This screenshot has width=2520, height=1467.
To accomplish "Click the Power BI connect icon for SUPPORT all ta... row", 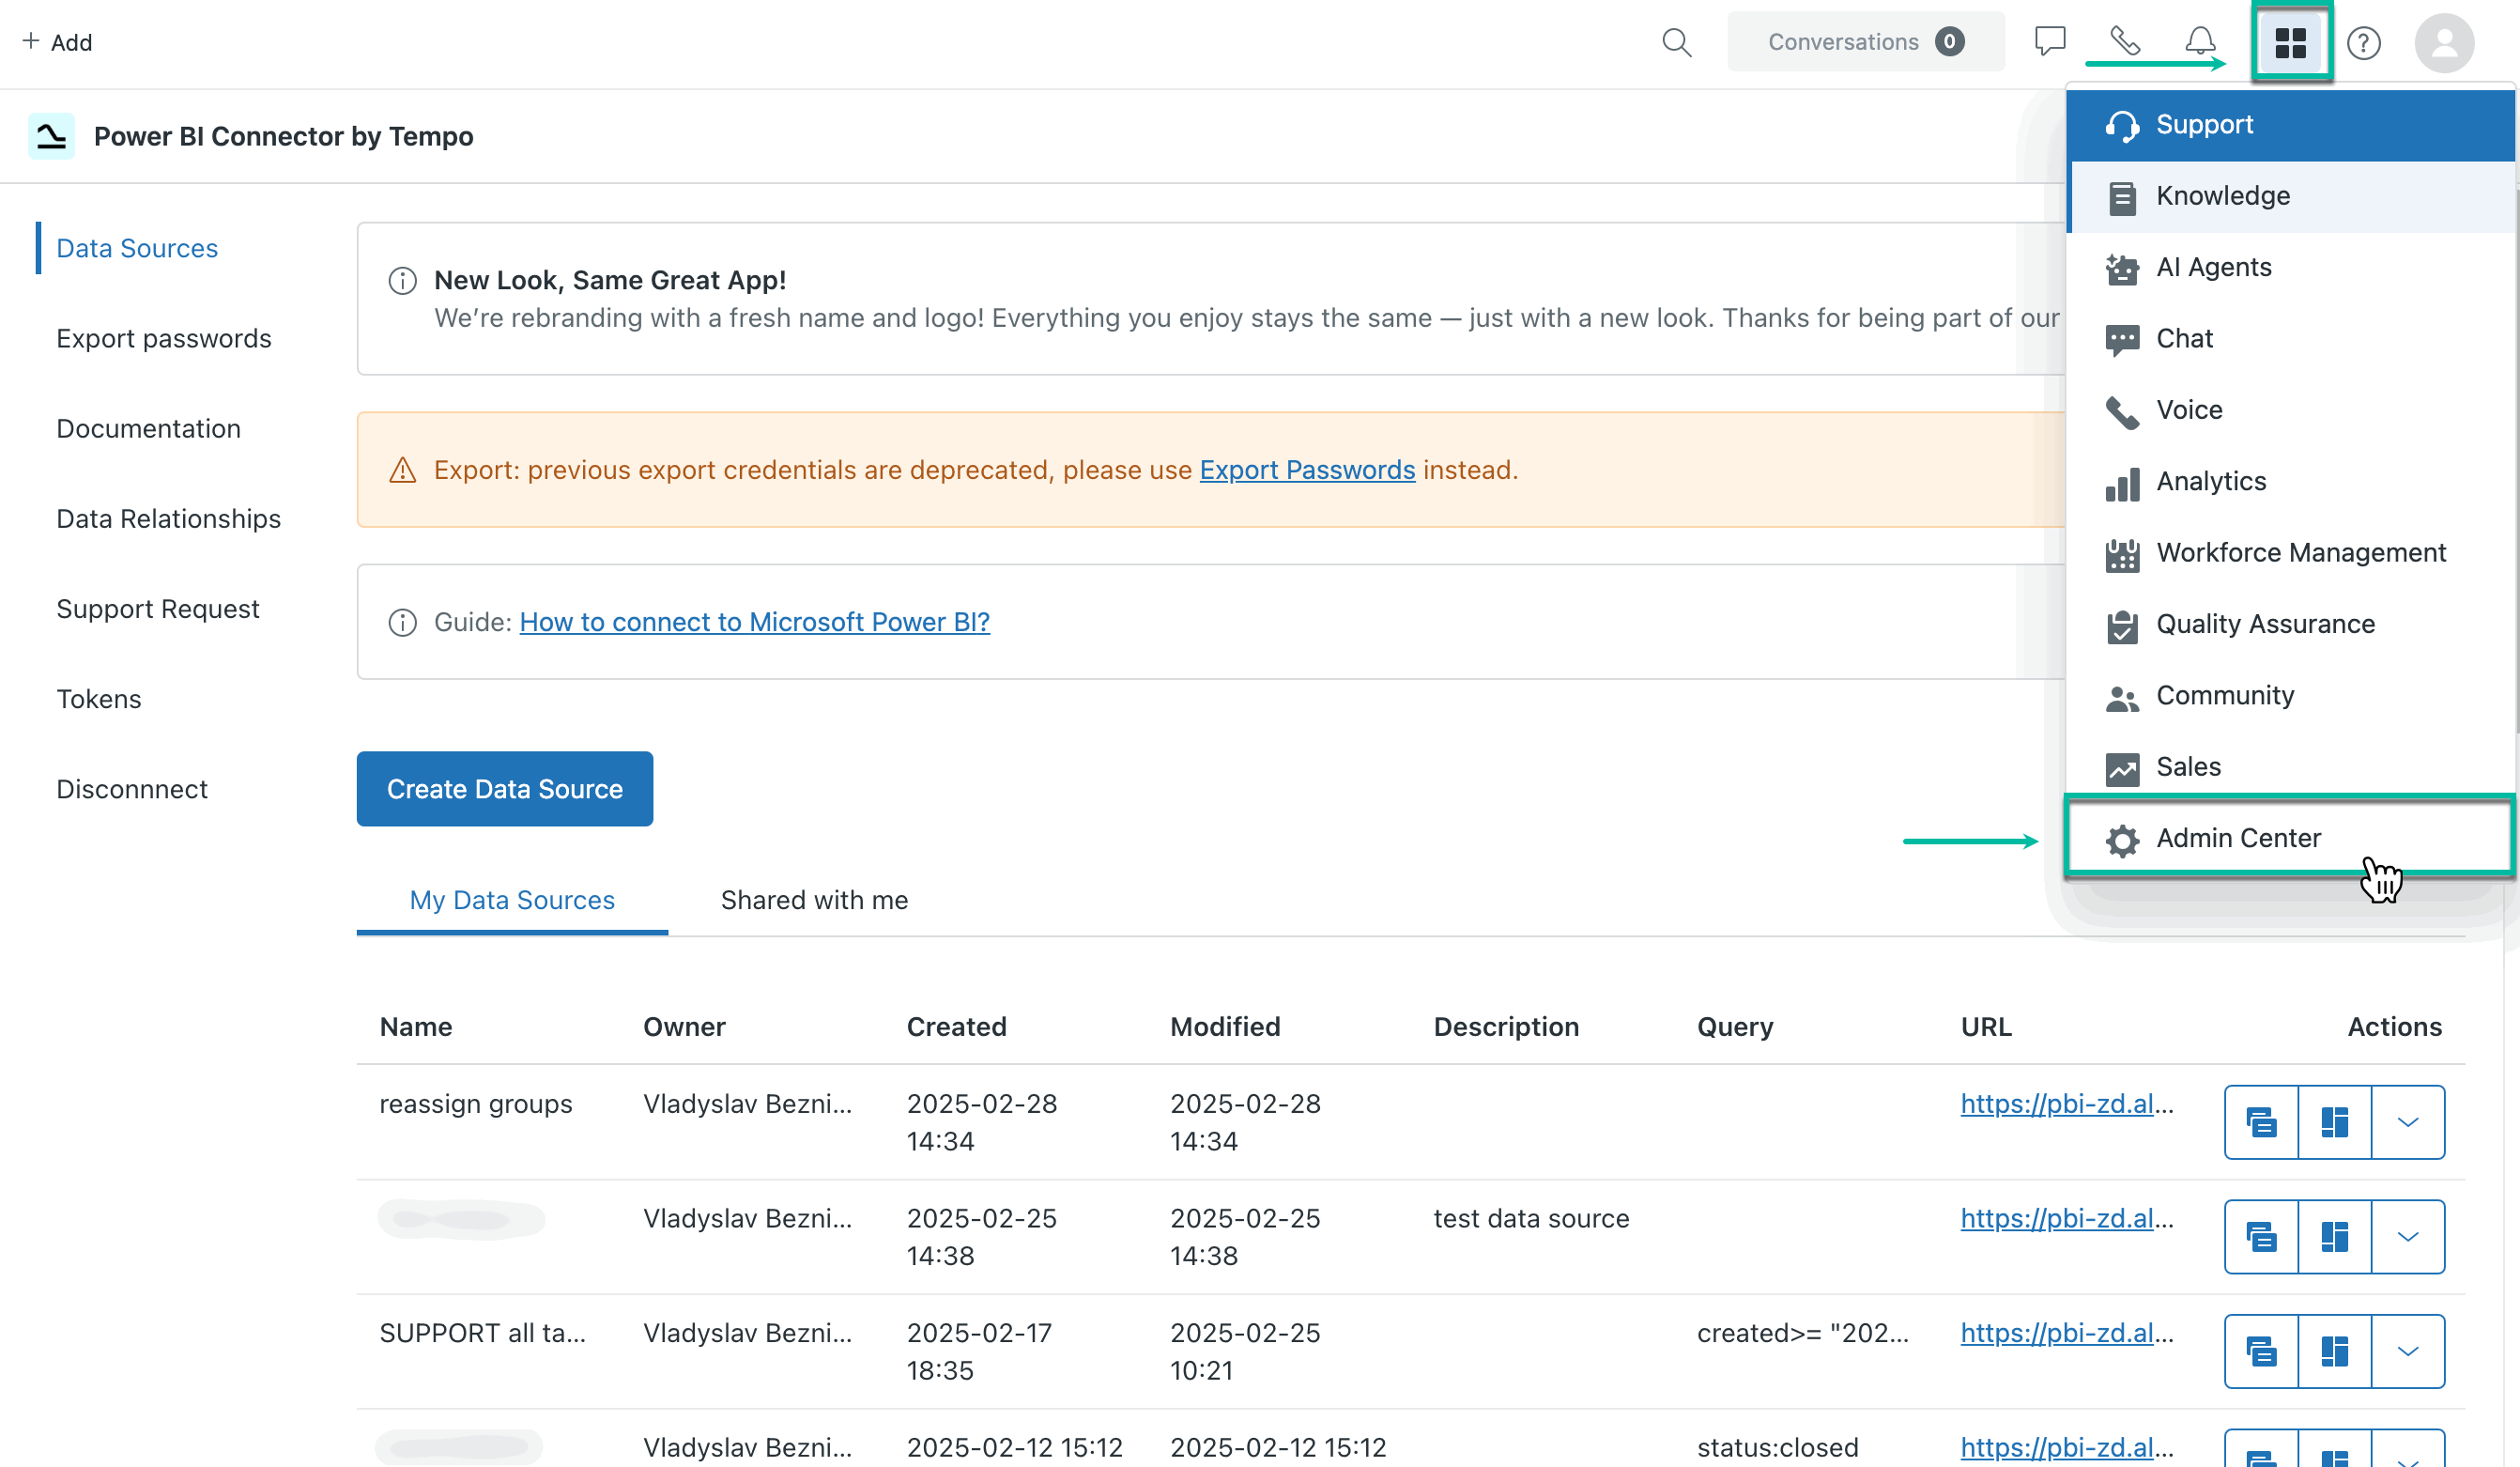I will coord(2335,1351).
